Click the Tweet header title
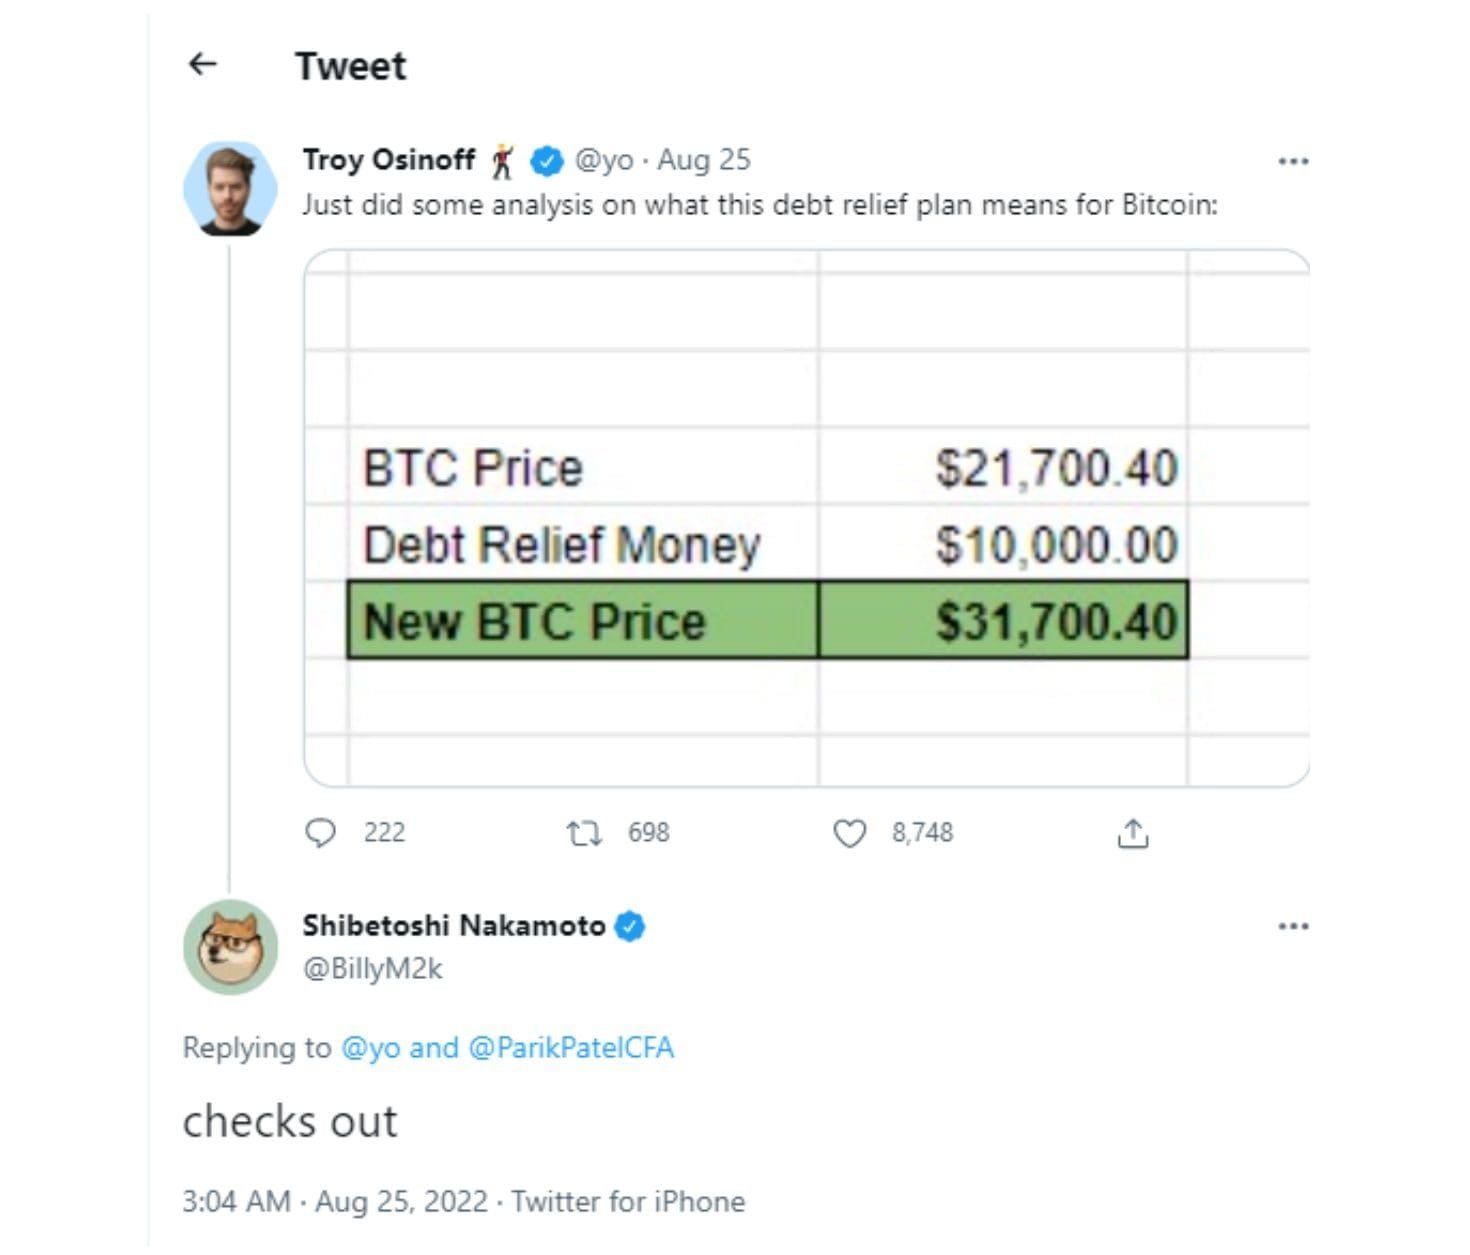Viewport: 1470px width, 1255px height. click(x=350, y=66)
